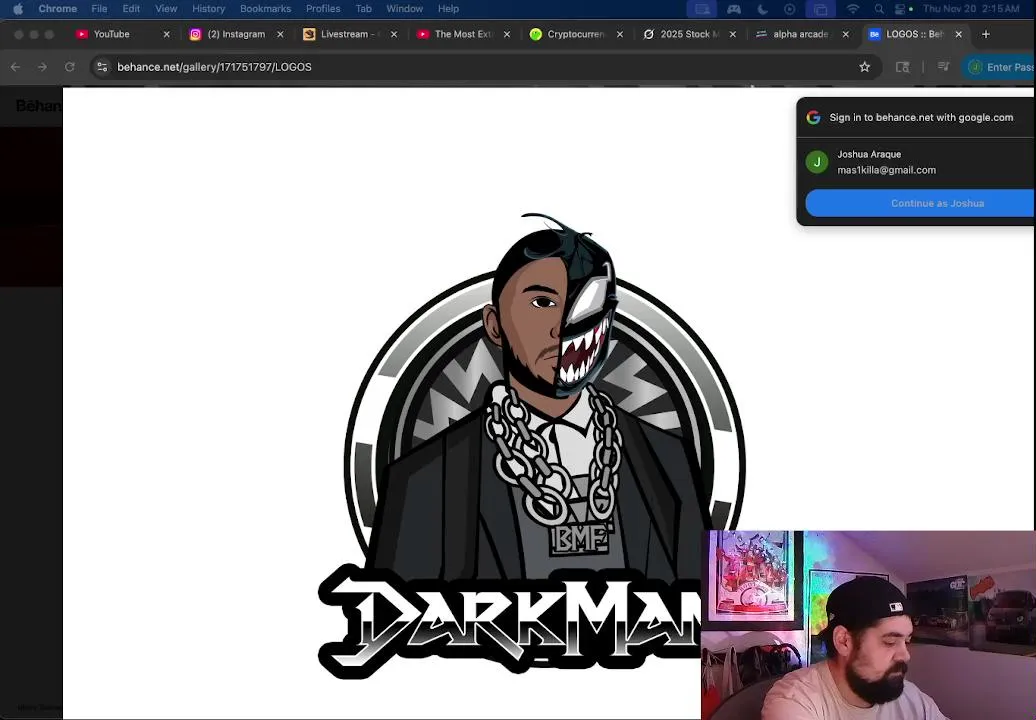Click the Behance tab favicon
This screenshot has width=1036, height=720.
pyautogui.click(x=874, y=34)
